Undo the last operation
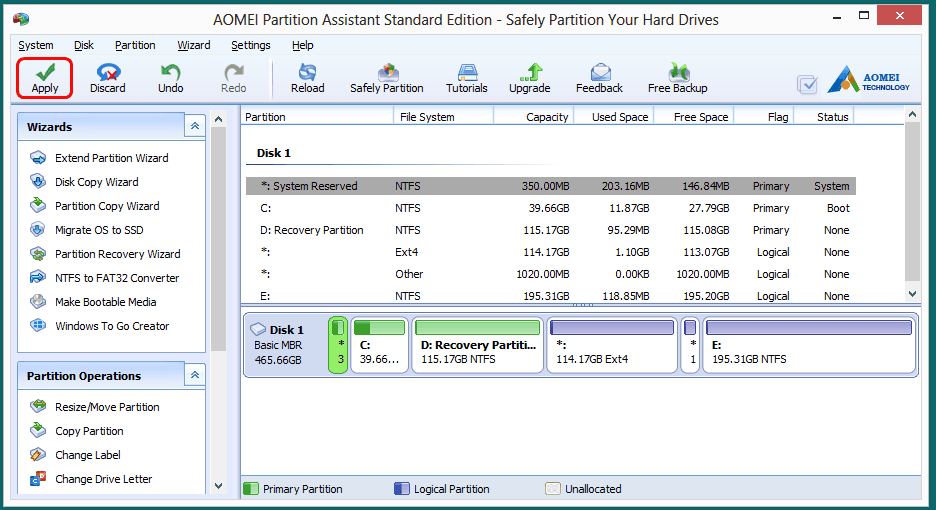 tap(171, 78)
